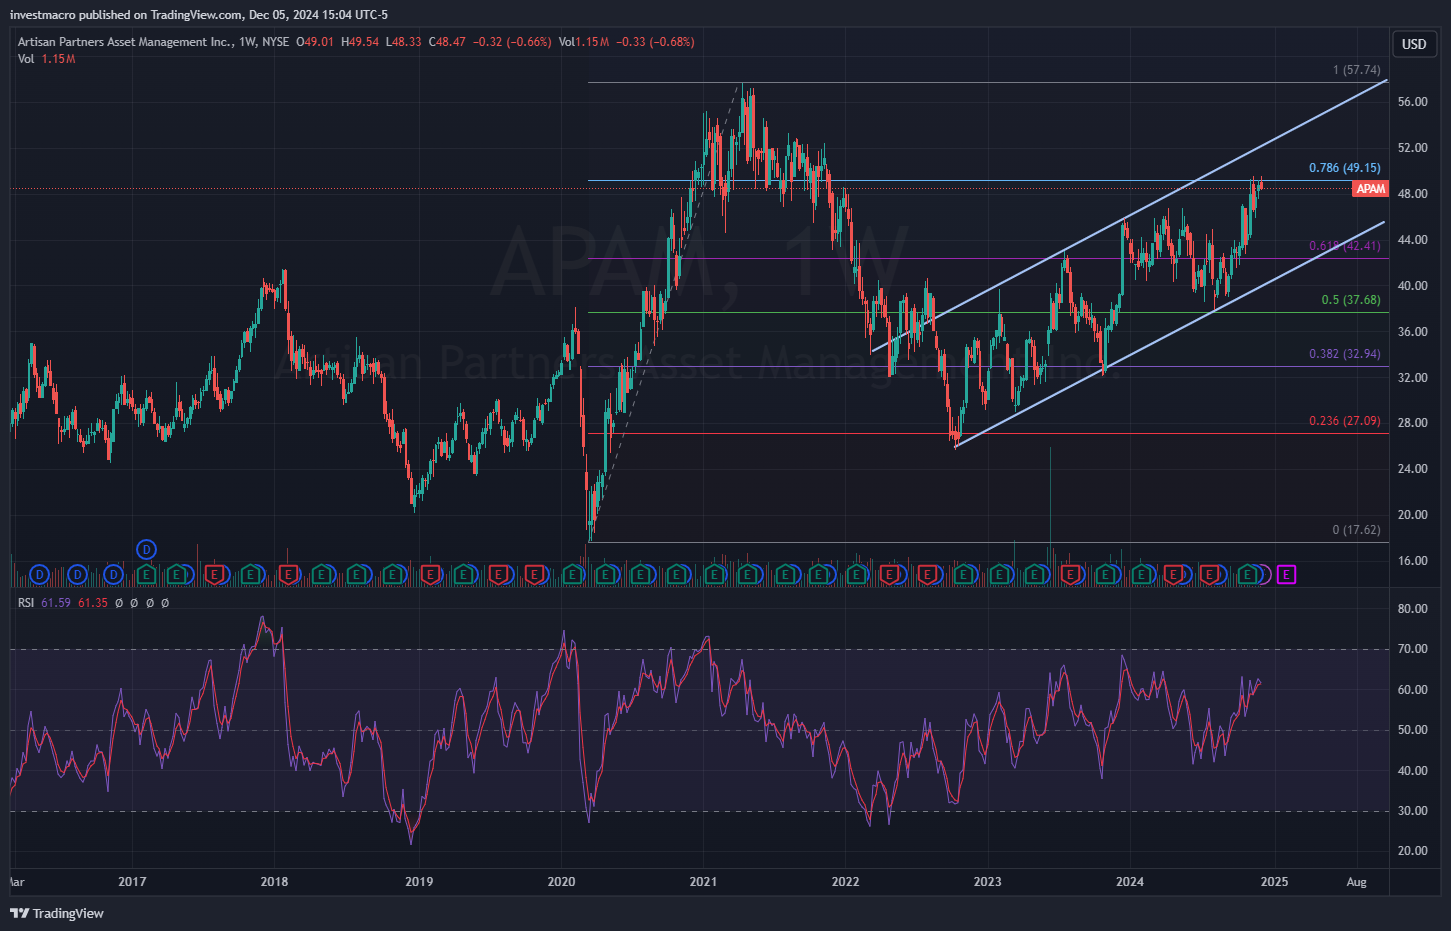Click the 2020 time axis label
The width and height of the screenshot is (1451, 931).
point(561,882)
